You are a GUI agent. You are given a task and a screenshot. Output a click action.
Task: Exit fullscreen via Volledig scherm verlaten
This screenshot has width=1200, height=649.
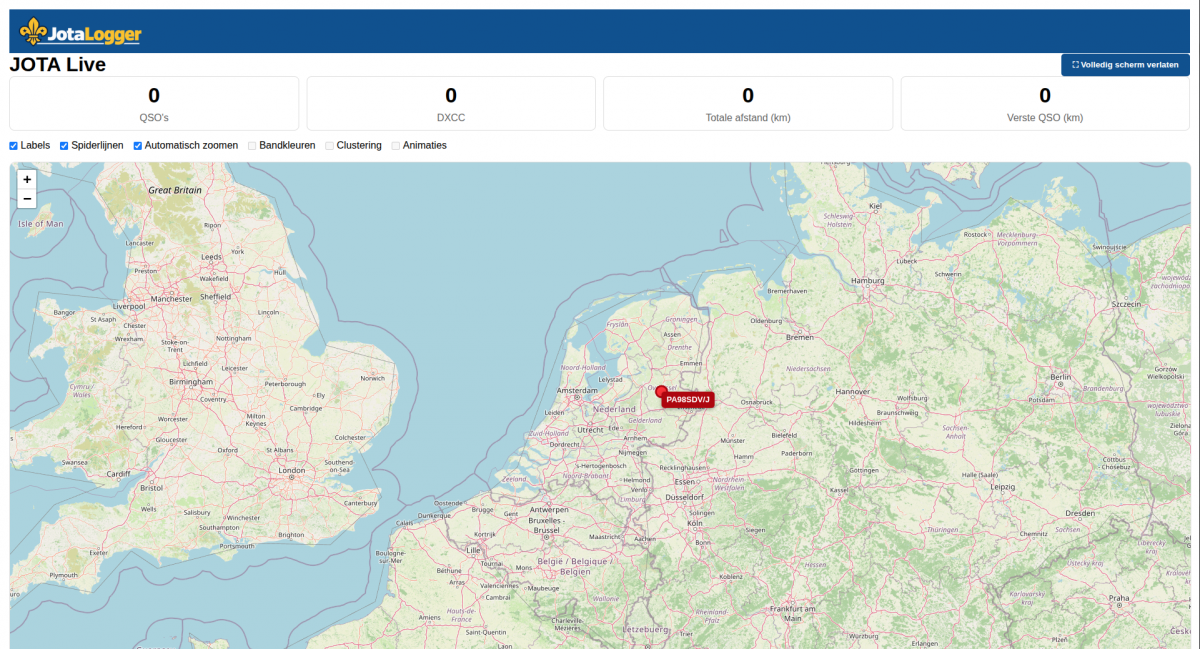[x=1125, y=65]
